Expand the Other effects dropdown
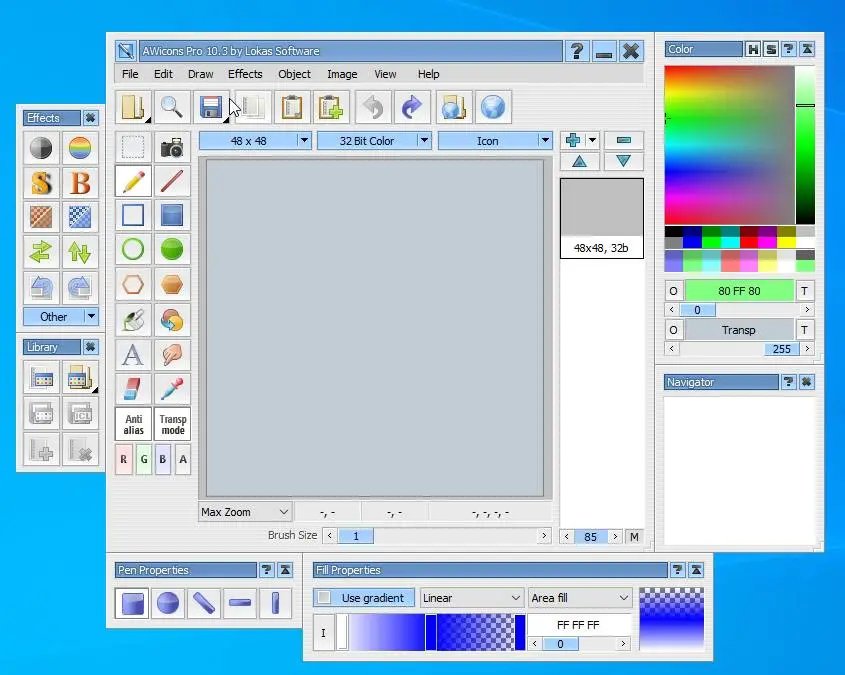The width and height of the screenshot is (845, 675). pos(92,316)
